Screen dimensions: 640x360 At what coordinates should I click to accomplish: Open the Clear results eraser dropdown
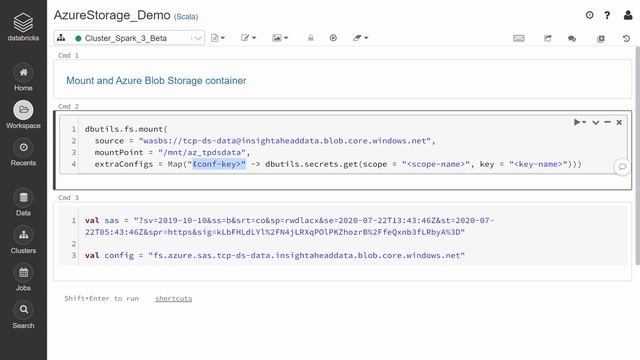pyautogui.click(x=360, y=38)
